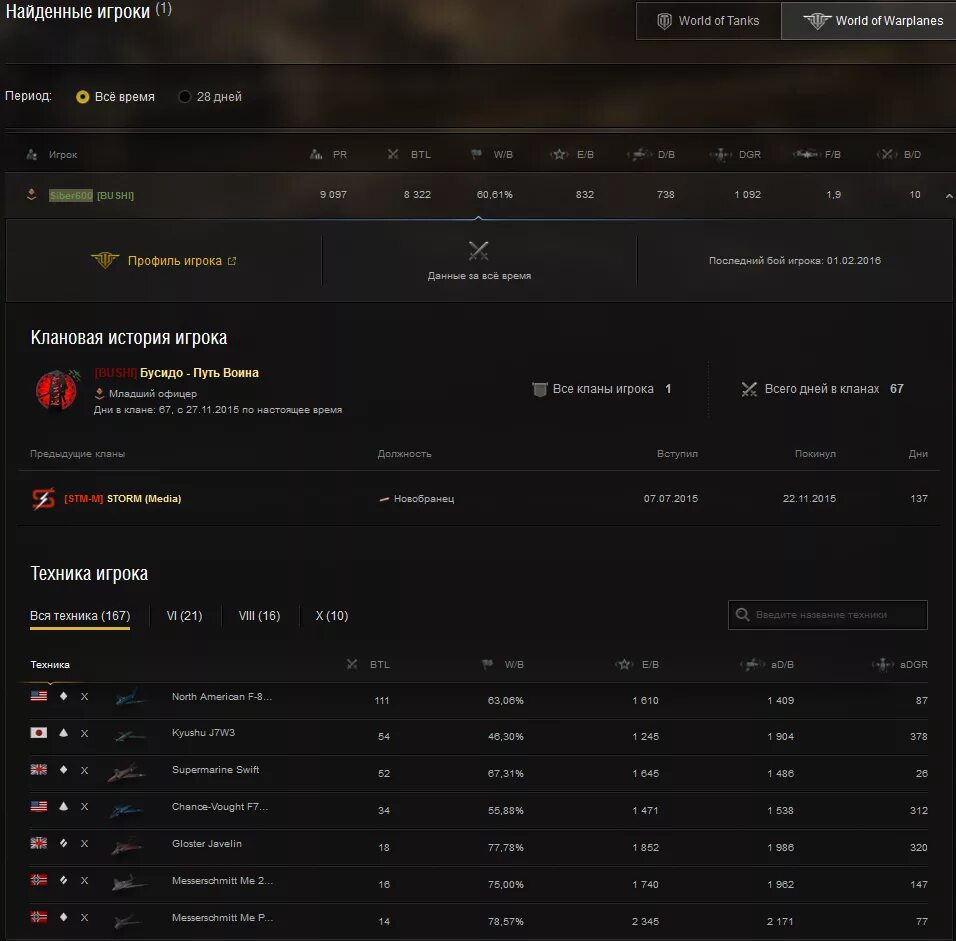Click the F/B column header
This screenshot has height=941, width=956.
[817, 155]
